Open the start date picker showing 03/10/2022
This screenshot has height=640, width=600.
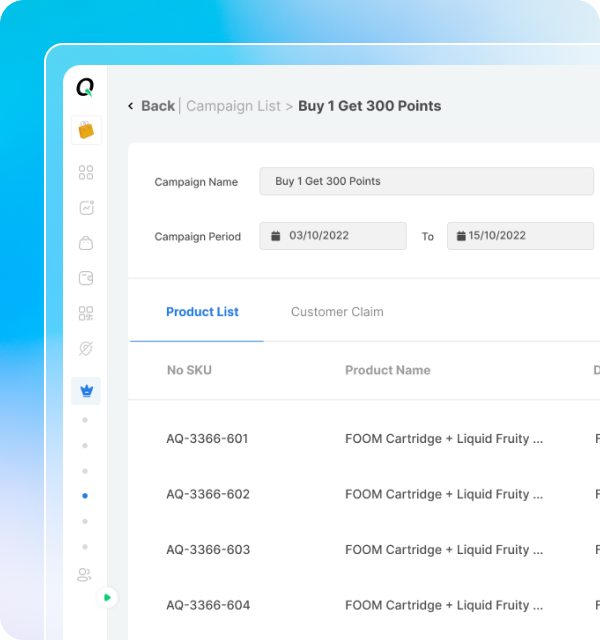(333, 236)
